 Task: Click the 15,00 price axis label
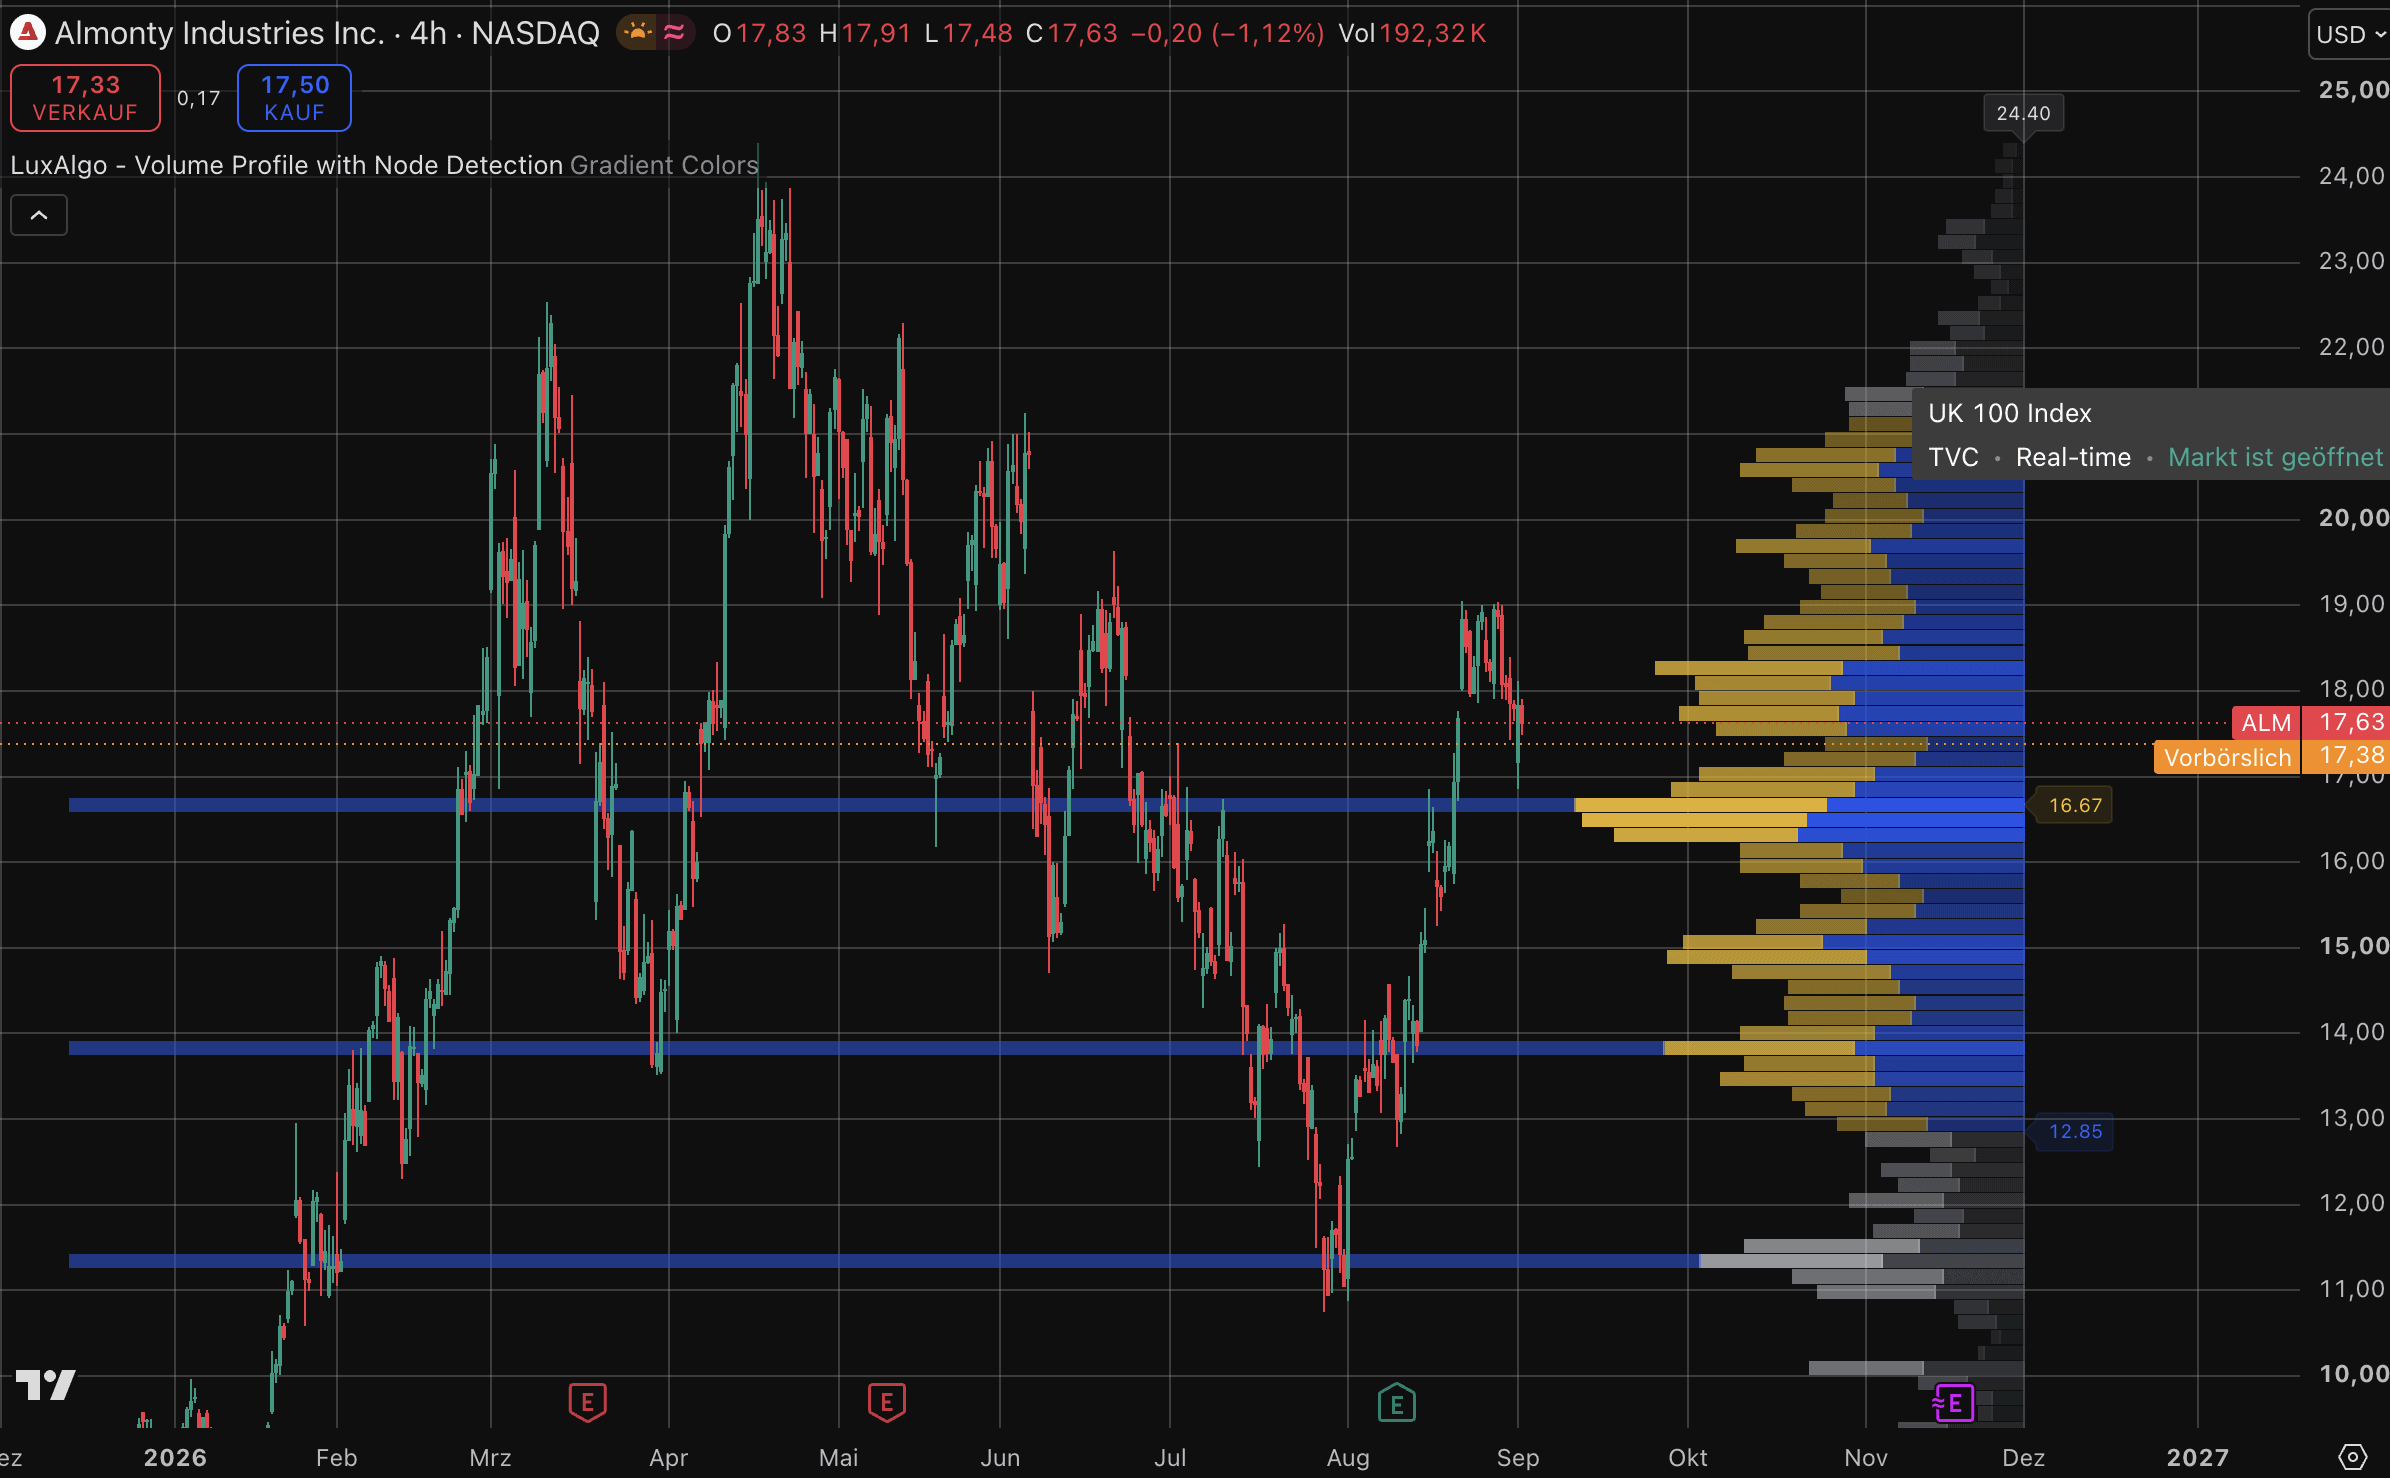2353,946
